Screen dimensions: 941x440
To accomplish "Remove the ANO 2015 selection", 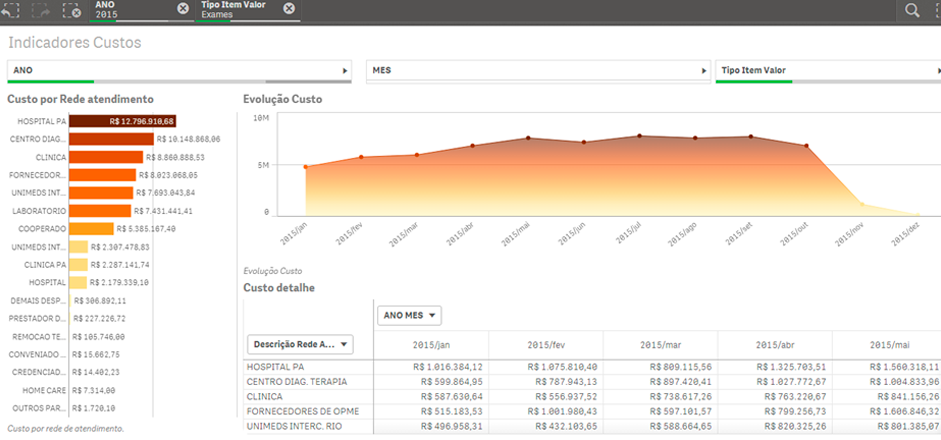I will point(182,9).
